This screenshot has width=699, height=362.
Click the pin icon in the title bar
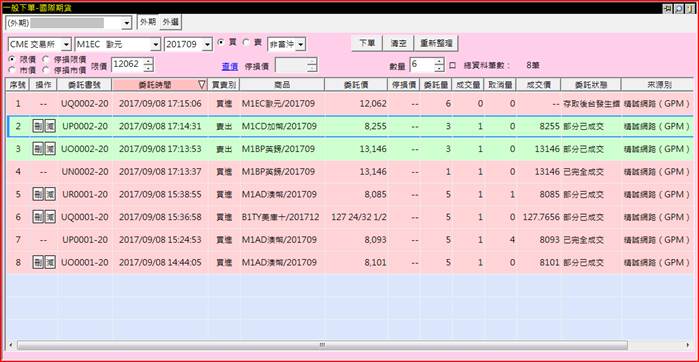click(668, 8)
